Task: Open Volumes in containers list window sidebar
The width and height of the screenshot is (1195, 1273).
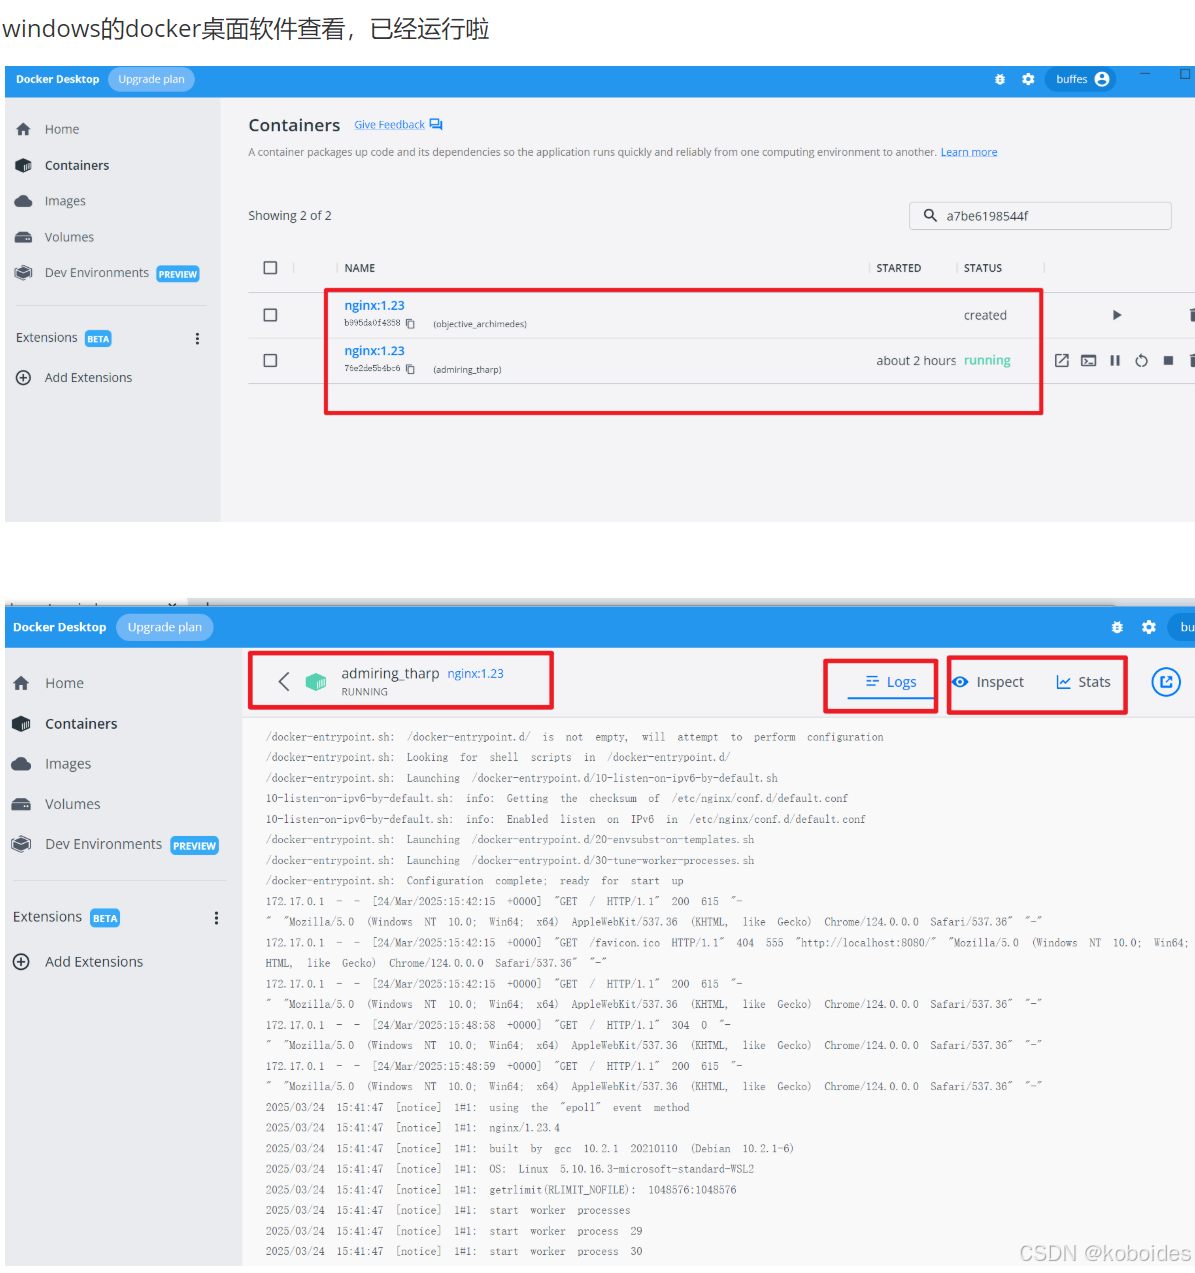Action: [x=69, y=237]
